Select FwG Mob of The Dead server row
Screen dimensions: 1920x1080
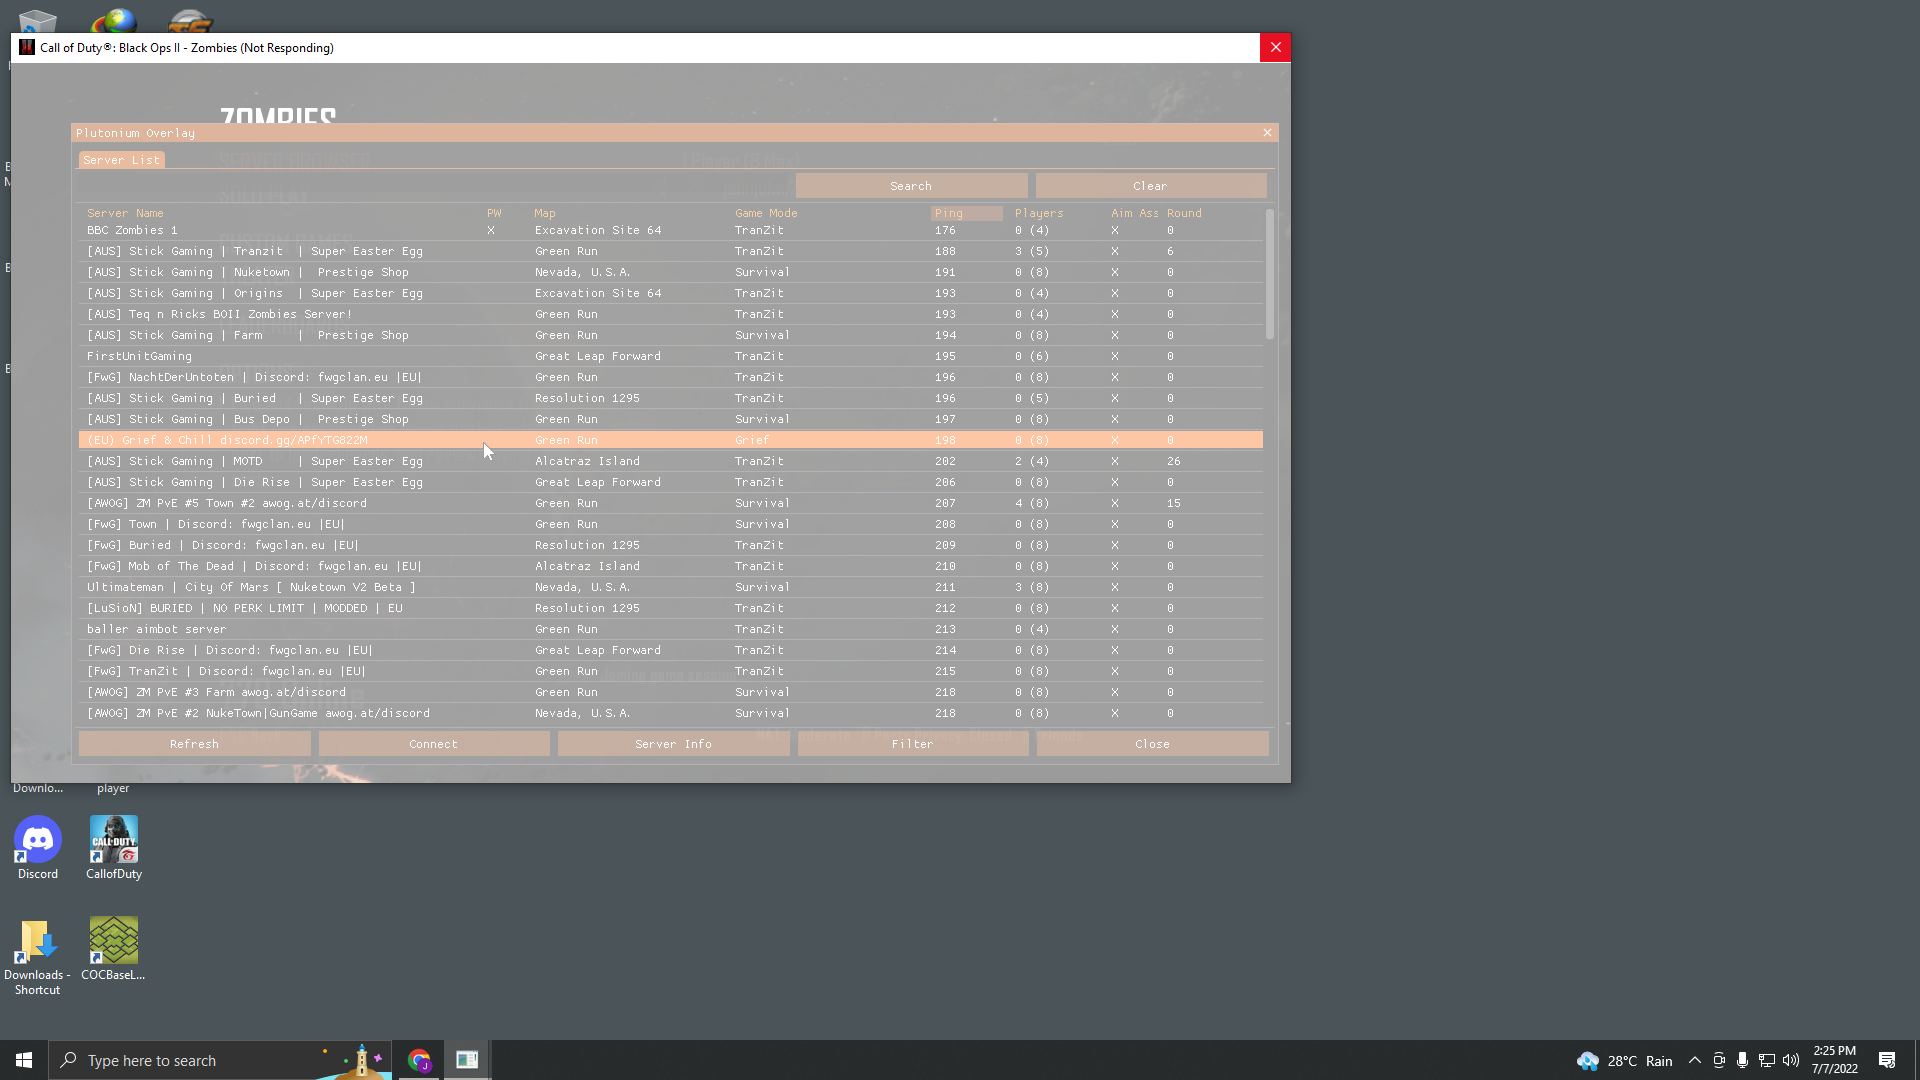click(x=671, y=566)
